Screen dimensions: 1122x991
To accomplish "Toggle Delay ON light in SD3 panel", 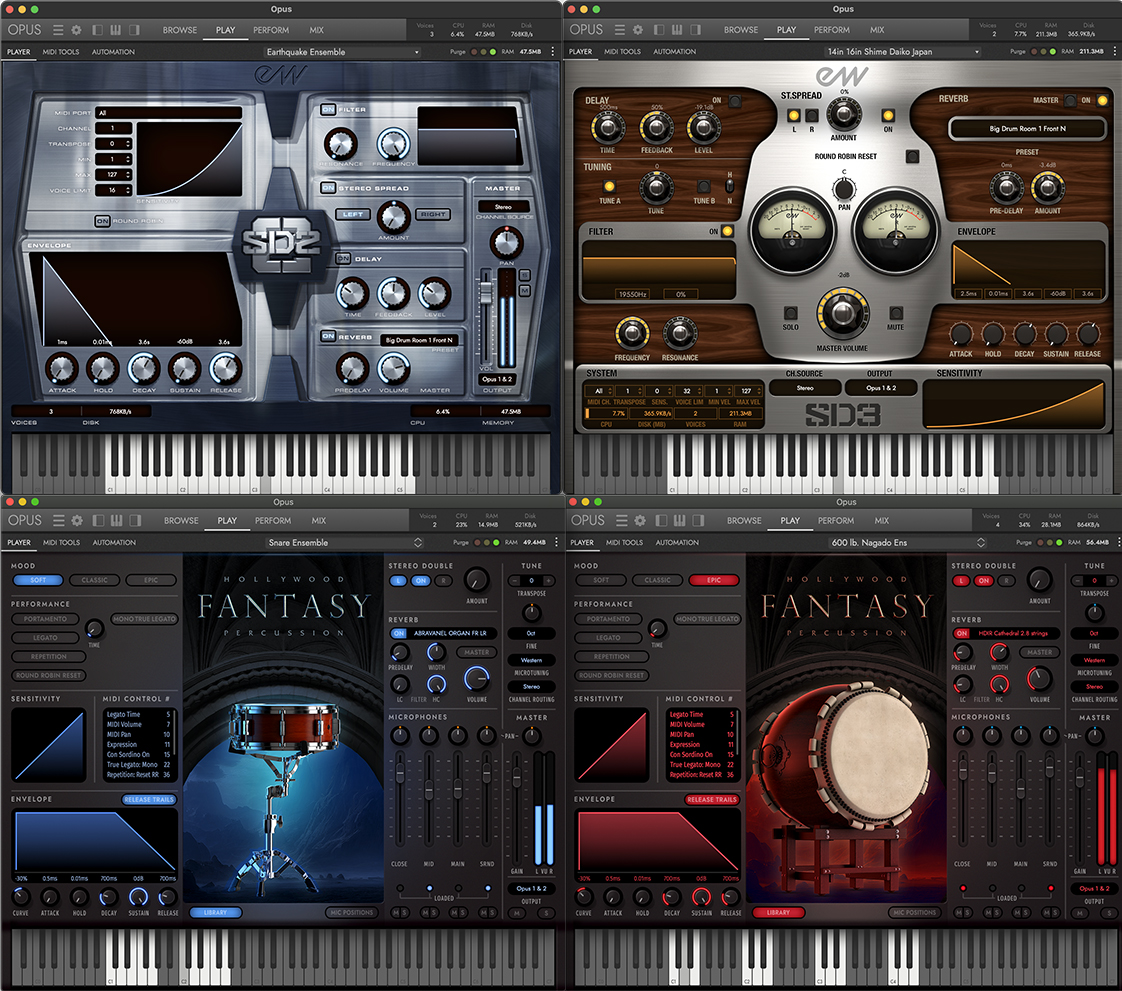I will [x=734, y=101].
